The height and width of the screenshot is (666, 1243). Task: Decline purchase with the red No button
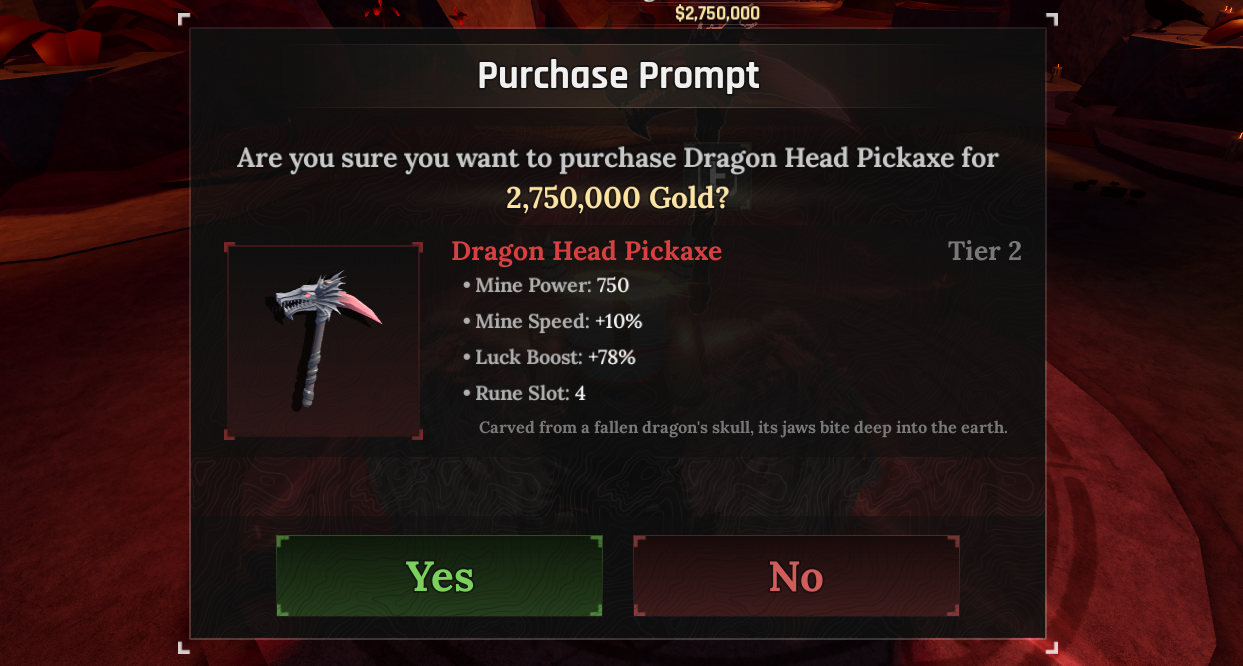(796, 576)
